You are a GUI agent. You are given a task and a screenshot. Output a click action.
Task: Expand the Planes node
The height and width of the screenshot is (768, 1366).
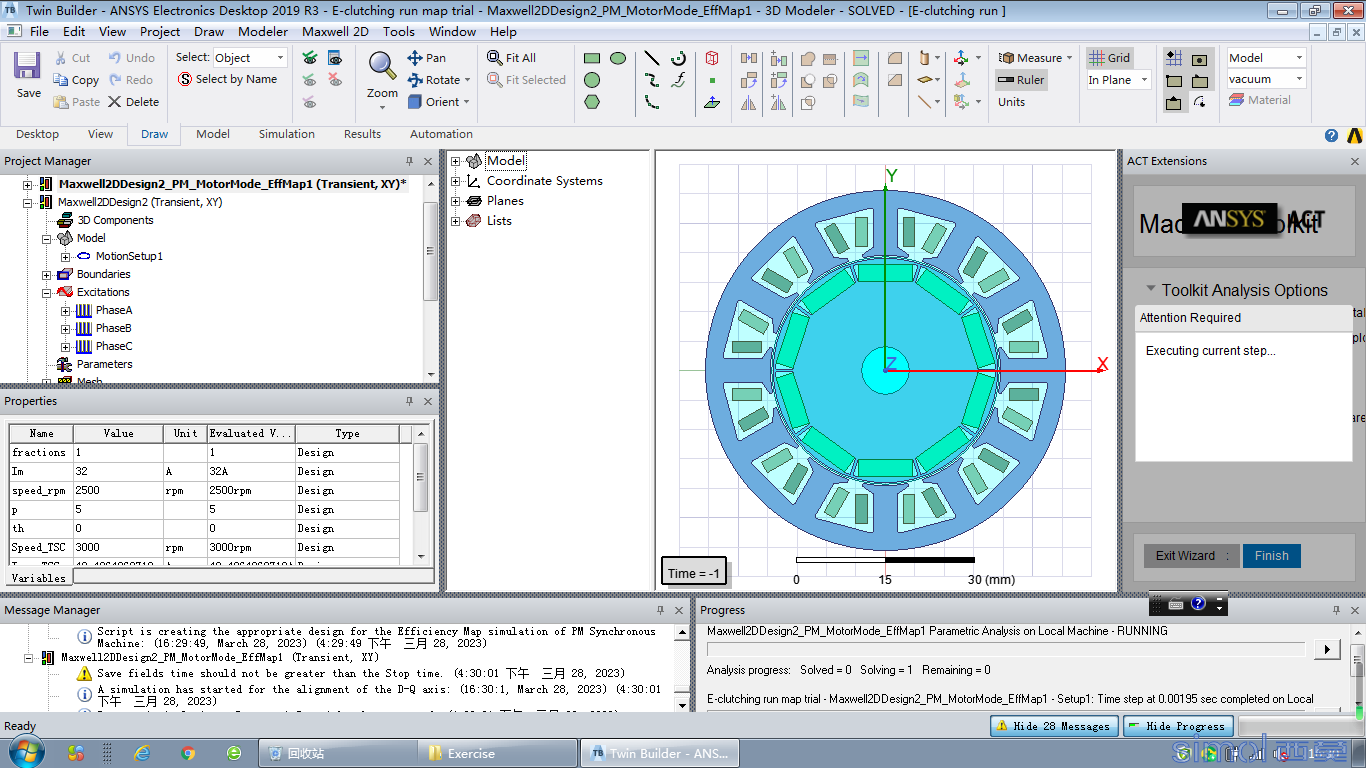456,201
